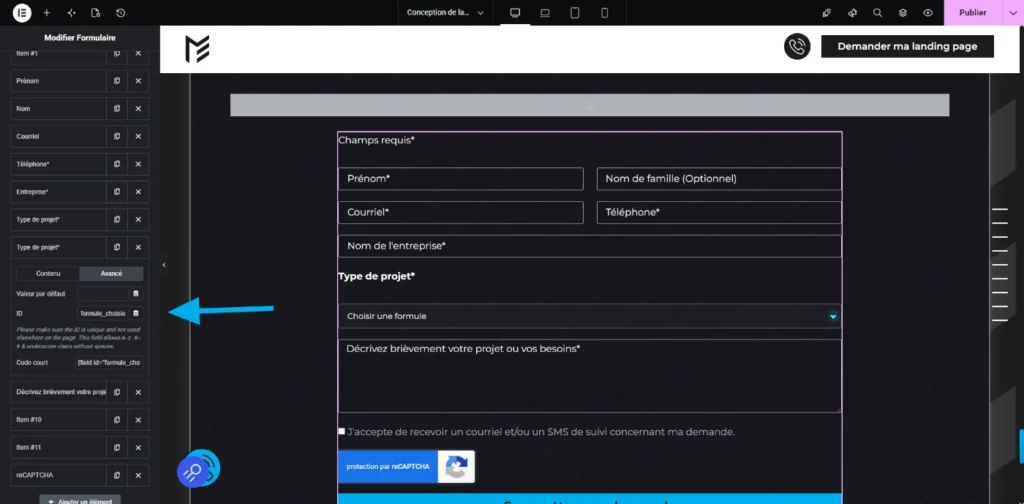Image resolution: width=1024 pixels, height=504 pixels.
Task: Open the structure layers icon
Action: coord(903,12)
